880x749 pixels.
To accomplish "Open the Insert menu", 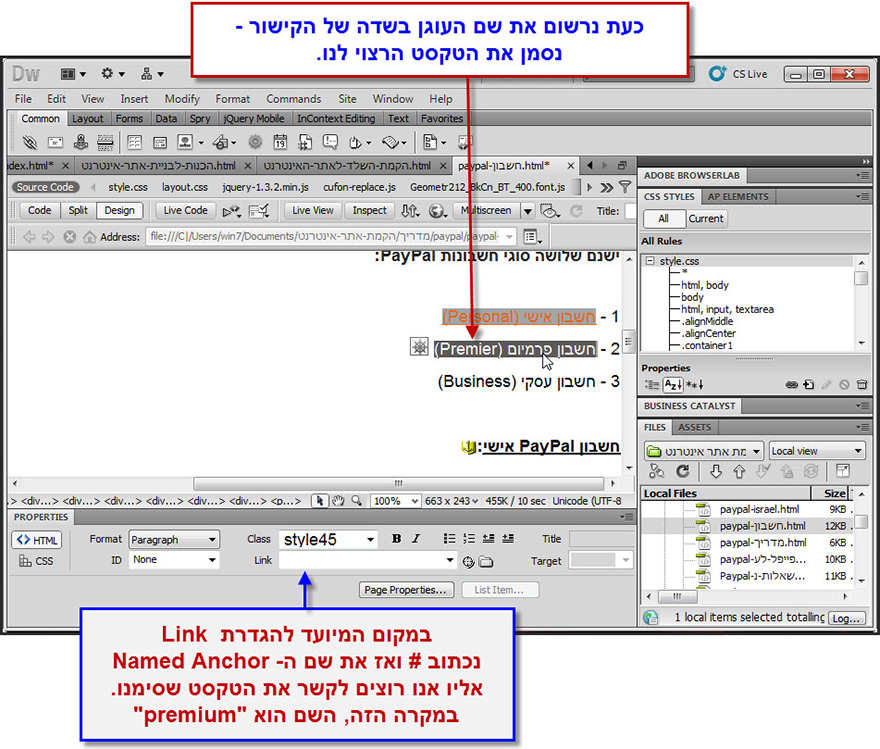I will 134,99.
